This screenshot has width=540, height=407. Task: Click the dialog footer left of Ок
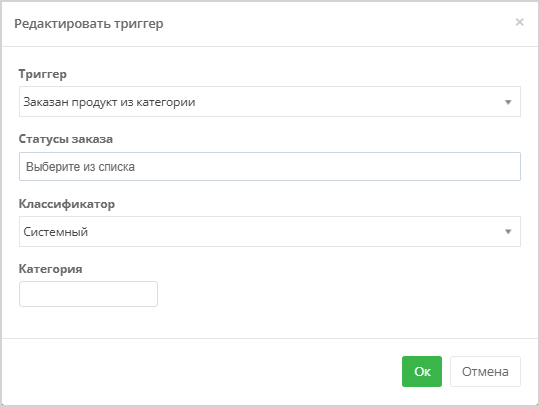[200, 372]
